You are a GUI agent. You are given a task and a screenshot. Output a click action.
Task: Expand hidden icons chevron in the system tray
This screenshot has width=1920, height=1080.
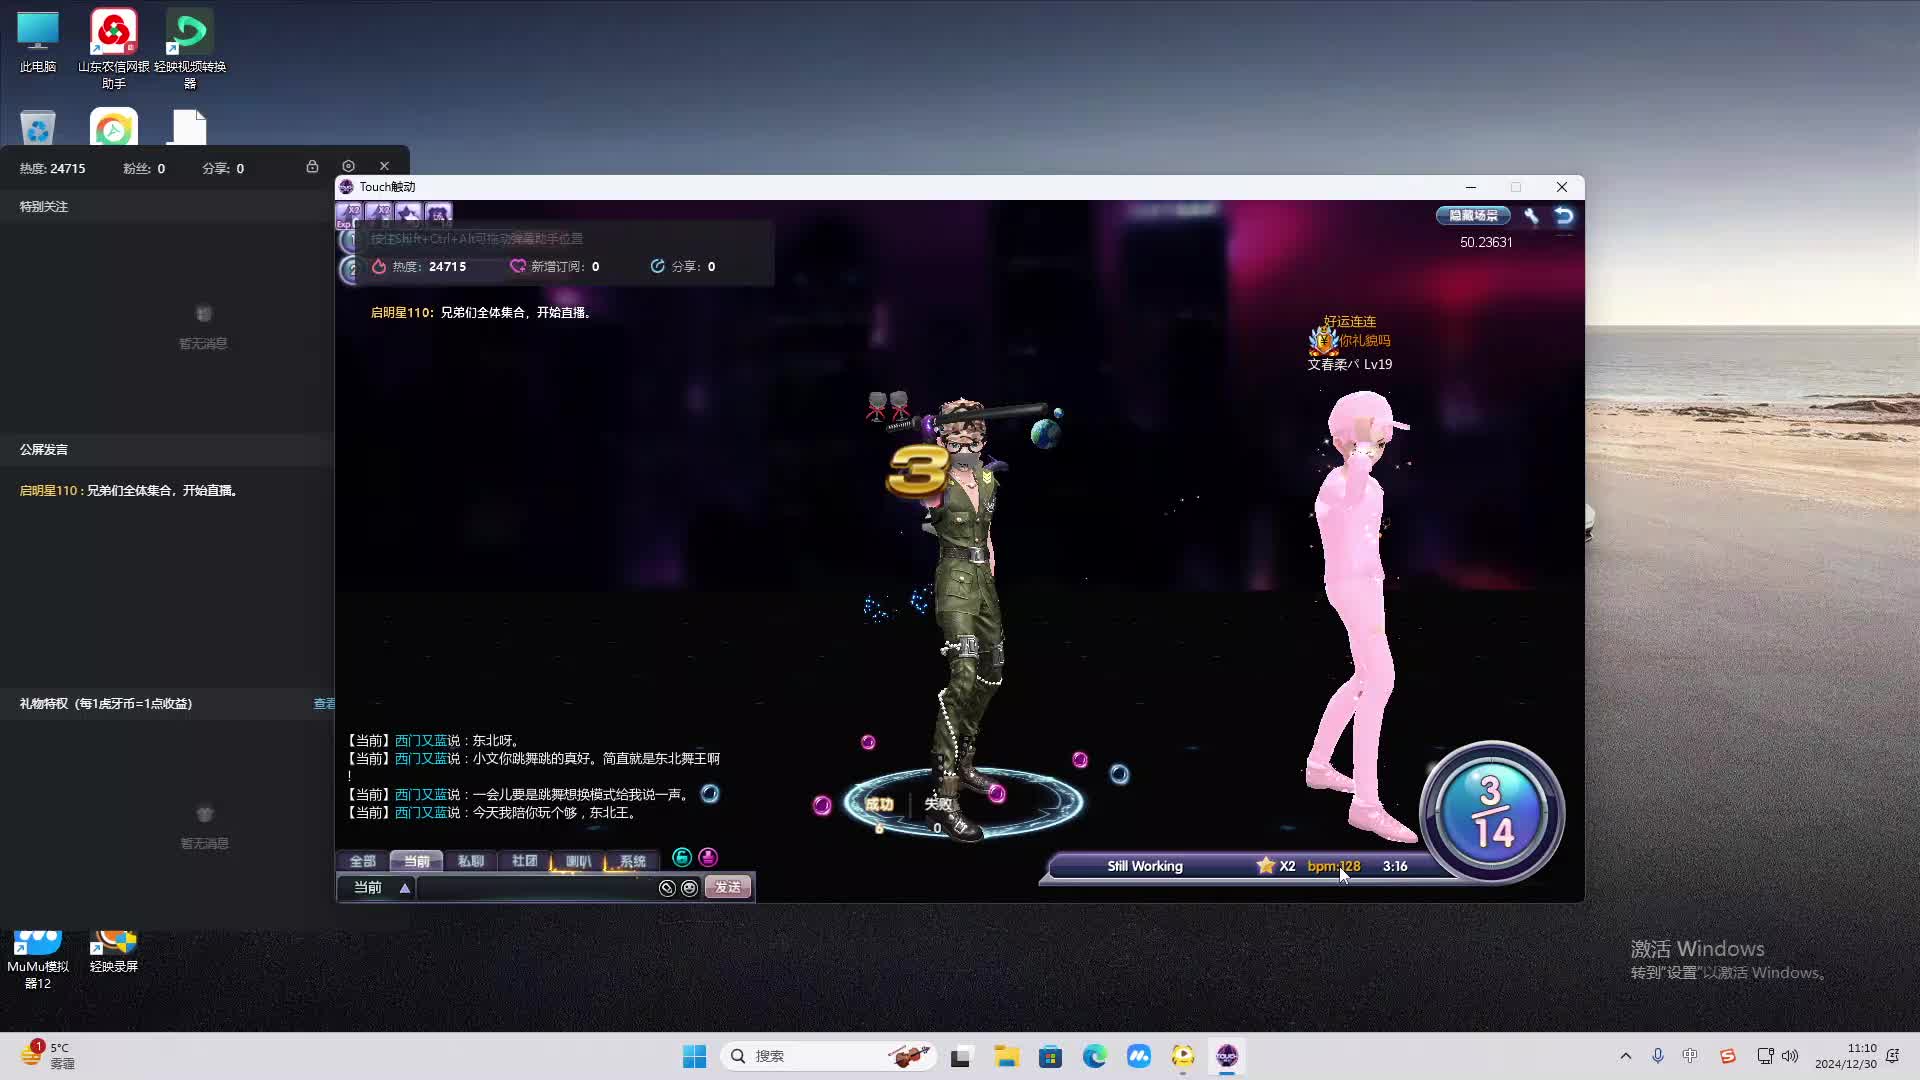tap(1625, 1056)
